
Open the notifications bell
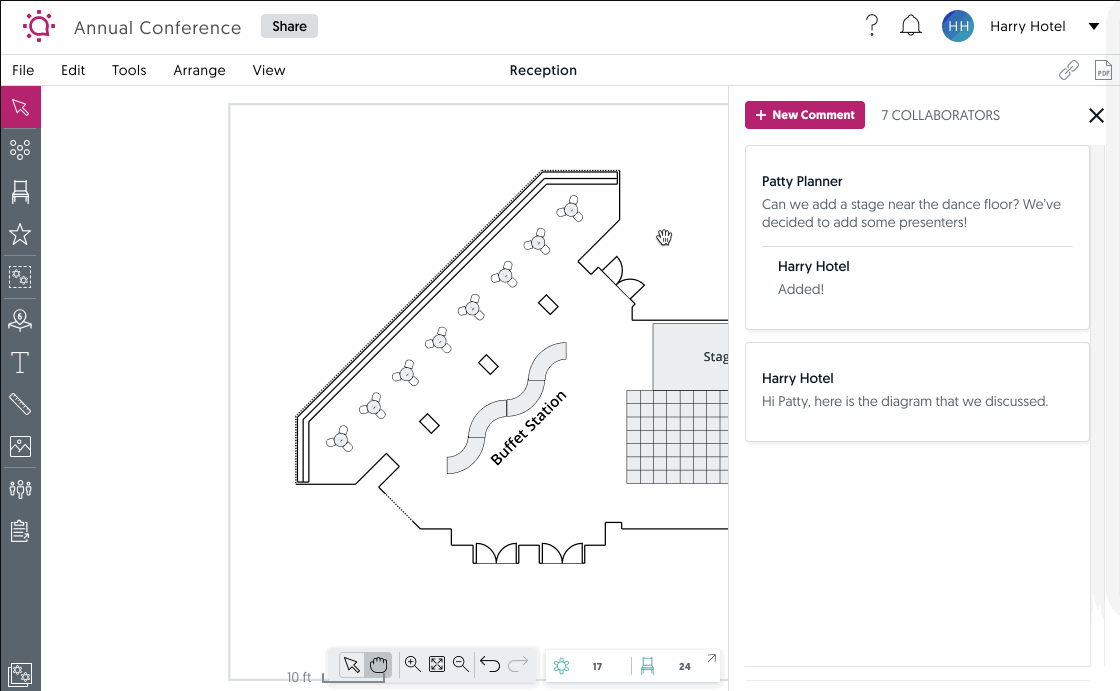point(911,25)
